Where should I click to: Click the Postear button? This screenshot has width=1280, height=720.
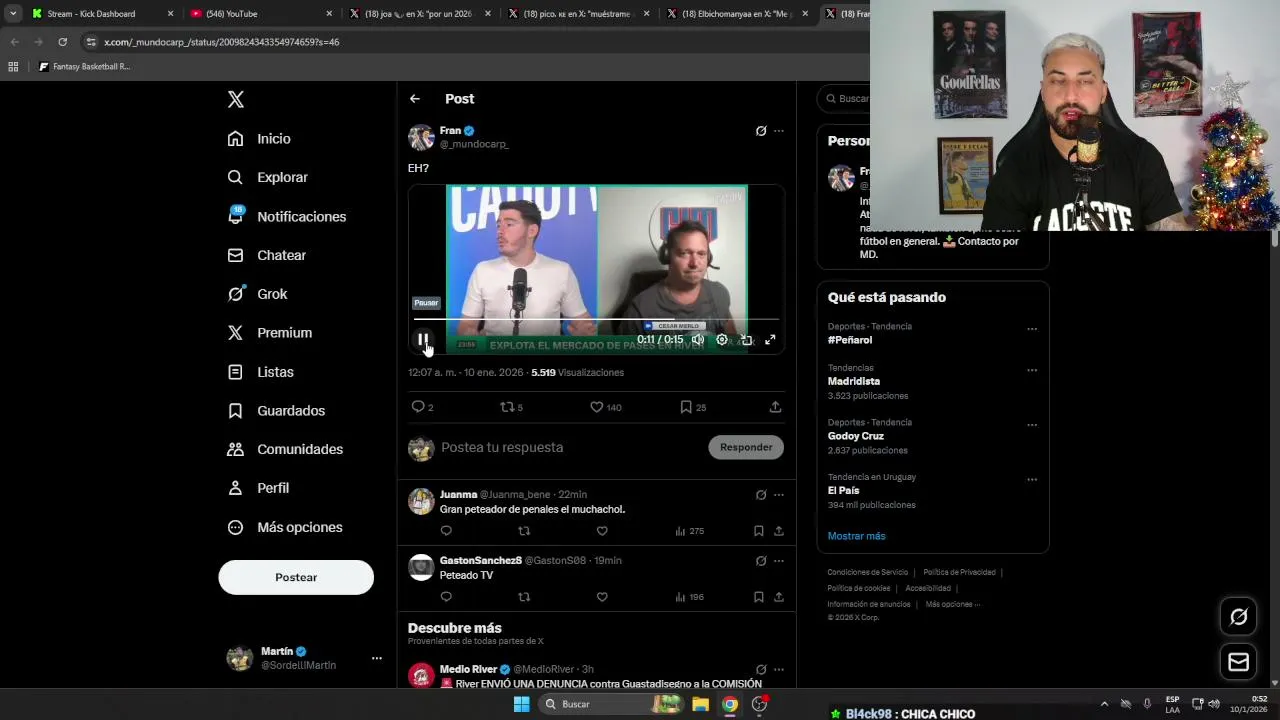(x=296, y=577)
